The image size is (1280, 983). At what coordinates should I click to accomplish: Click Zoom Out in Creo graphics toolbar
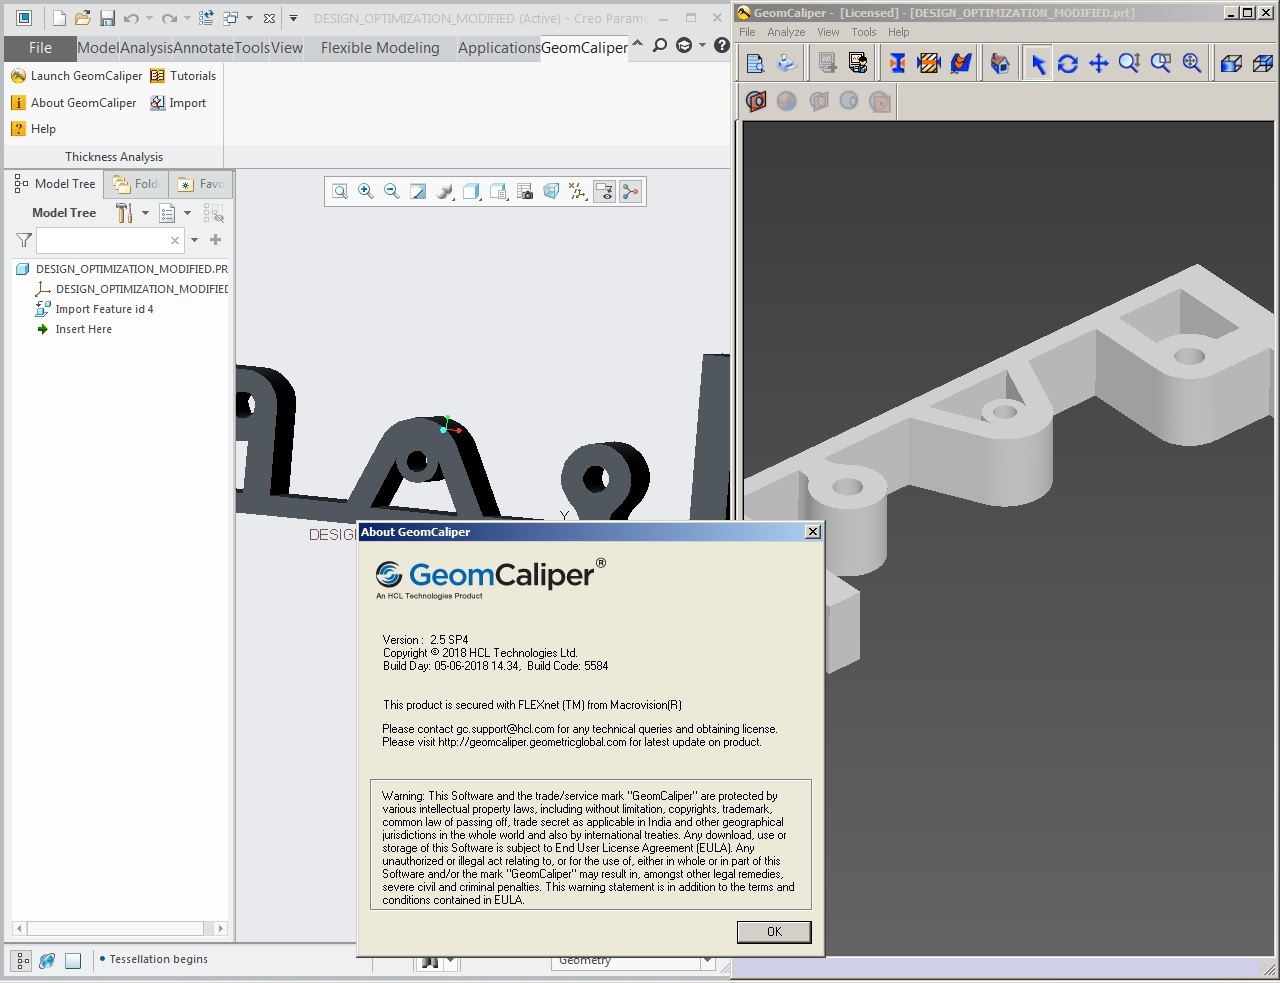click(x=392, y=191)
